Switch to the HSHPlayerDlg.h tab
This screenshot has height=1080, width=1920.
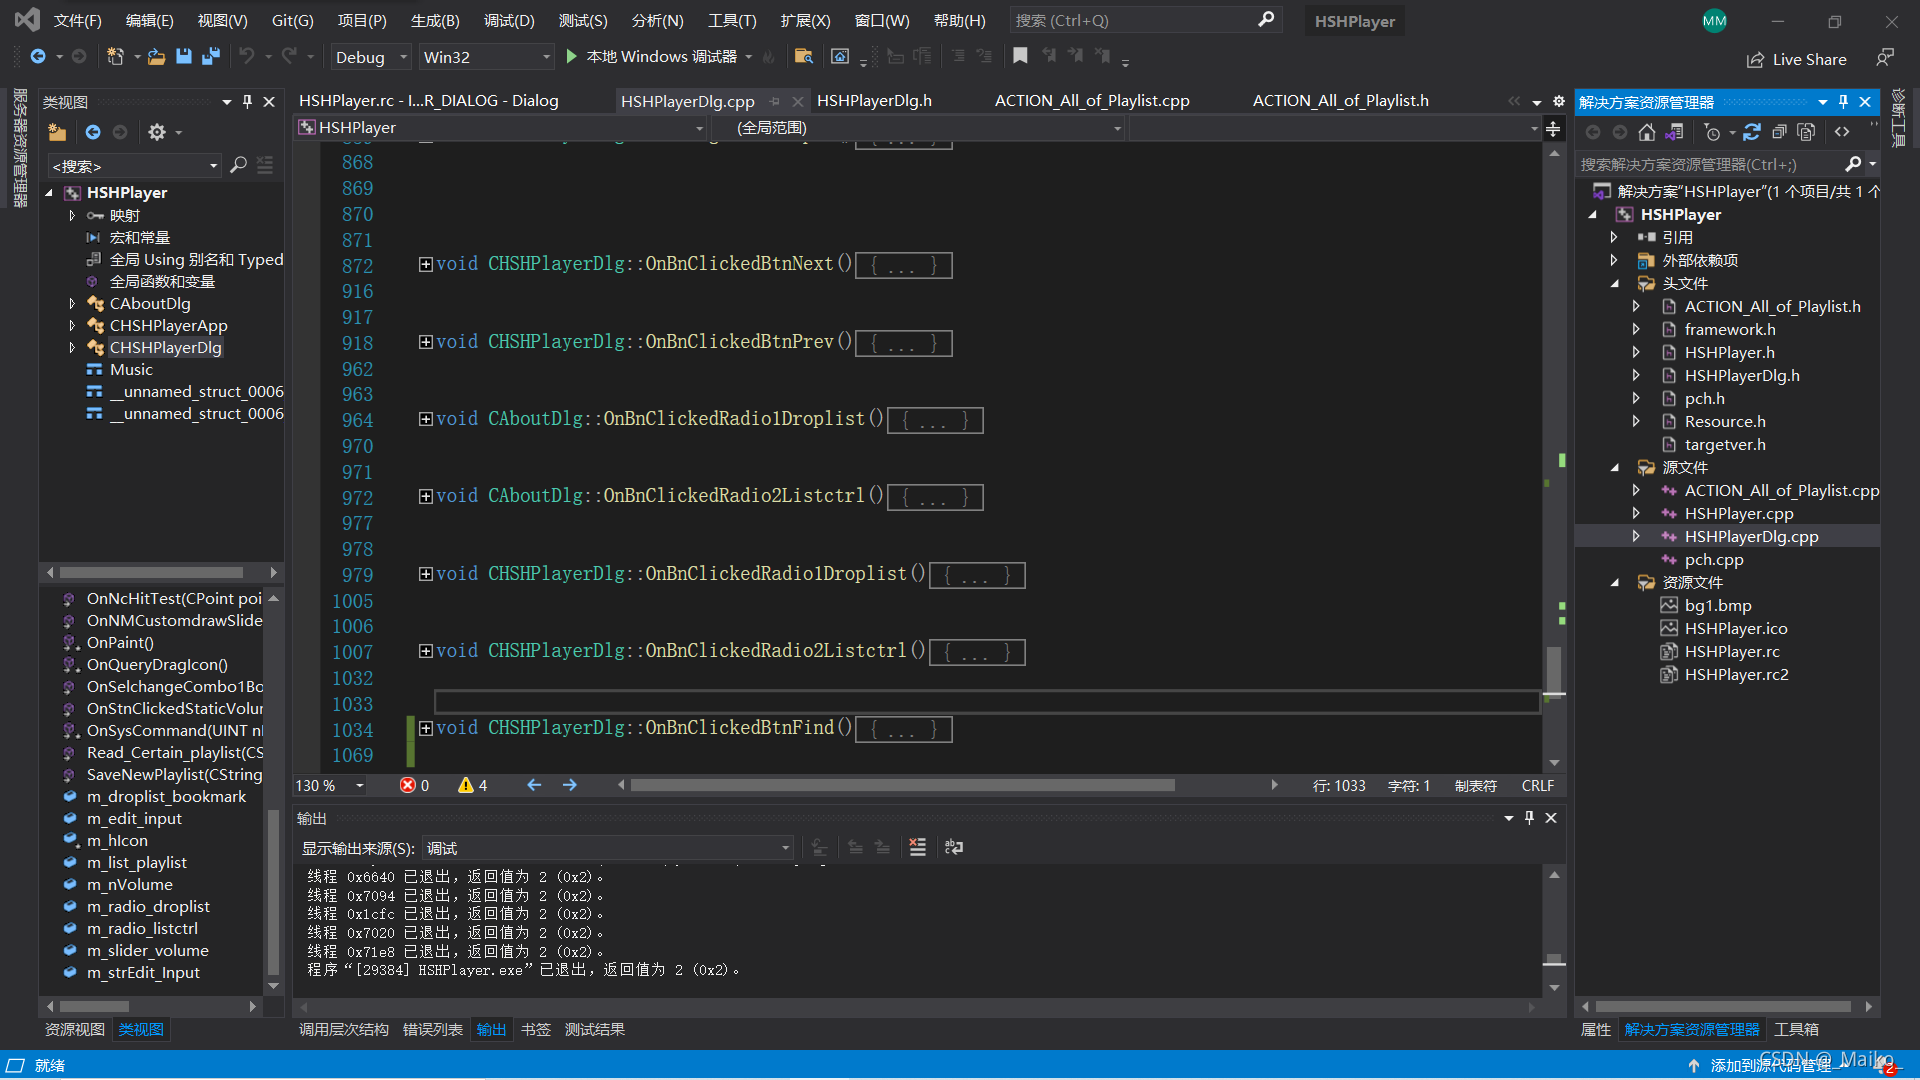click(x=874, y=101)
